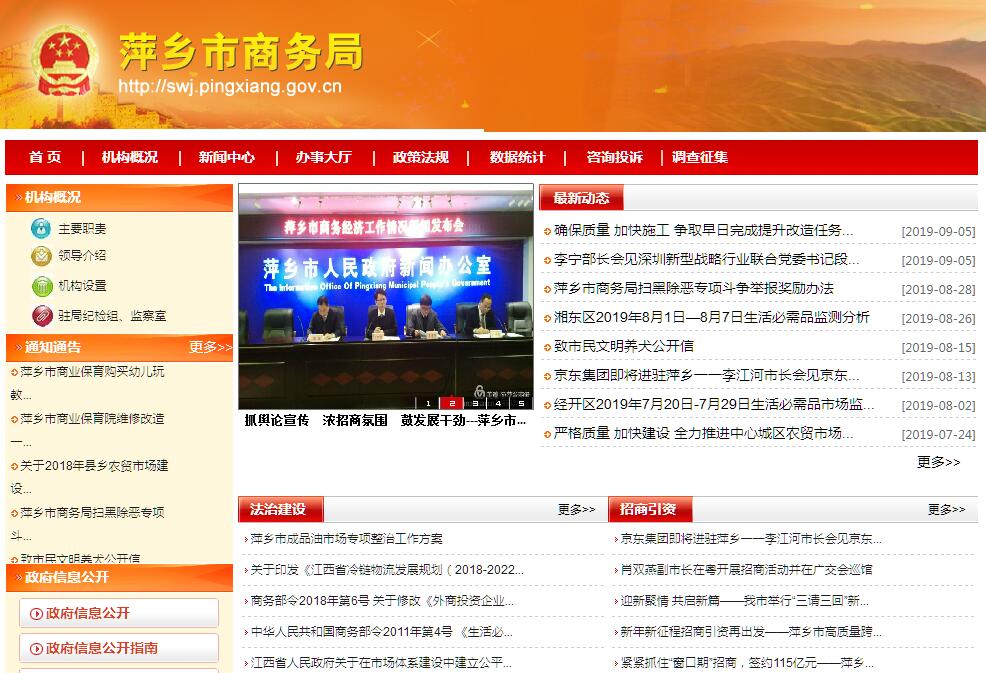Expand 通知通告 with 更多>> link

[210, 347]
